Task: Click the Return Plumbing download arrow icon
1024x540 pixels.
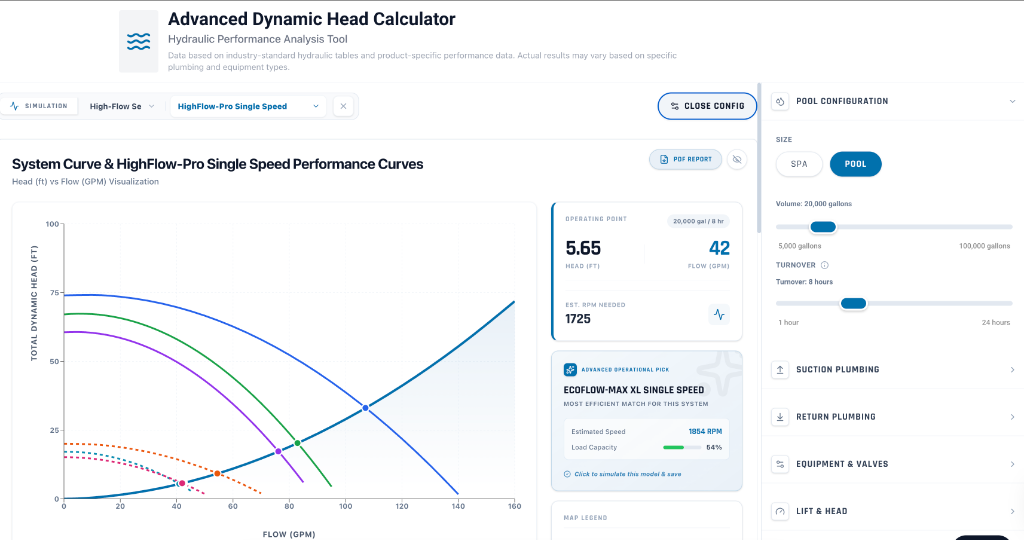Action: 780,417
